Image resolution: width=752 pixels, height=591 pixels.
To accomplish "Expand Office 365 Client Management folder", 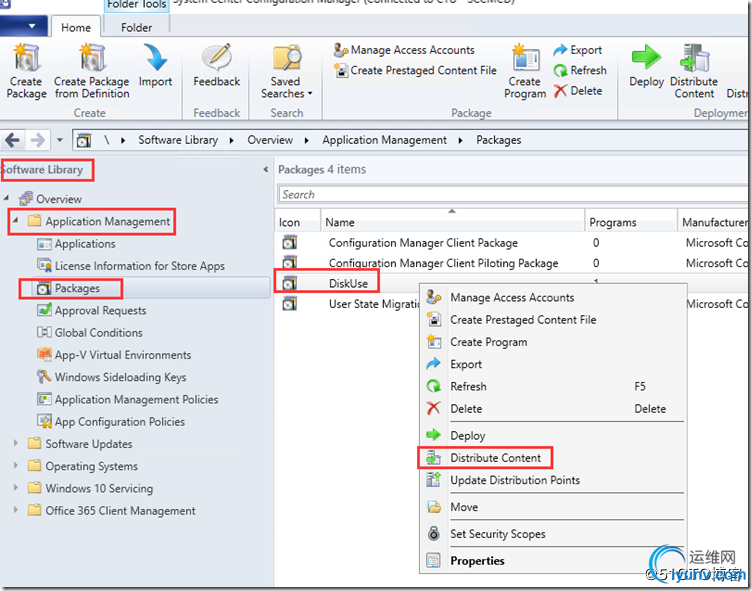I will (x=15, y=509).
